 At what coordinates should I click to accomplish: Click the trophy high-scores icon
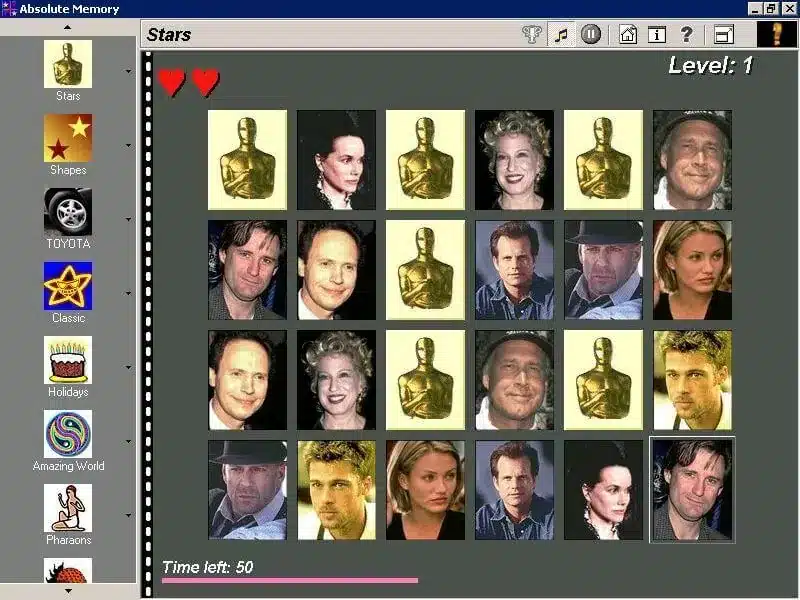(532, 33)
